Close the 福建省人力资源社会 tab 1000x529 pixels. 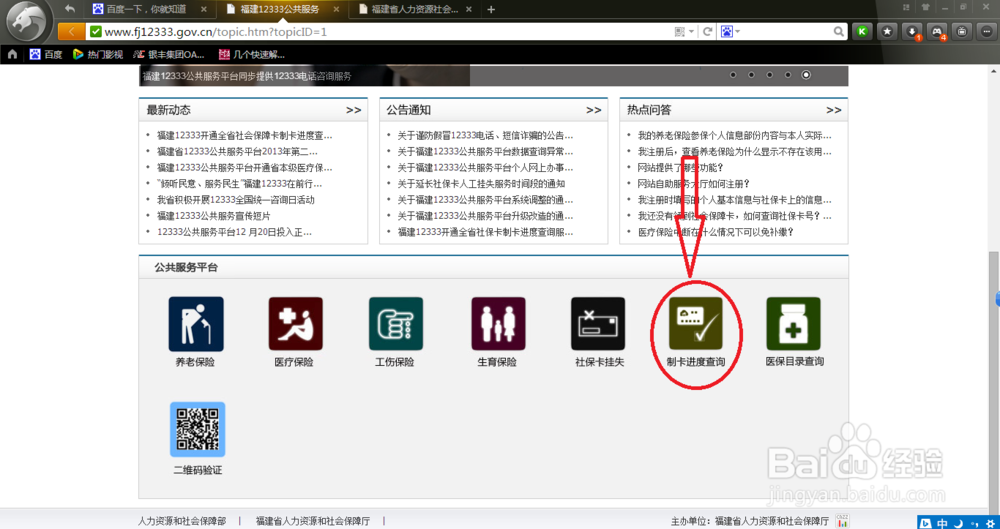pyautogui.click(x=470, y=10)
